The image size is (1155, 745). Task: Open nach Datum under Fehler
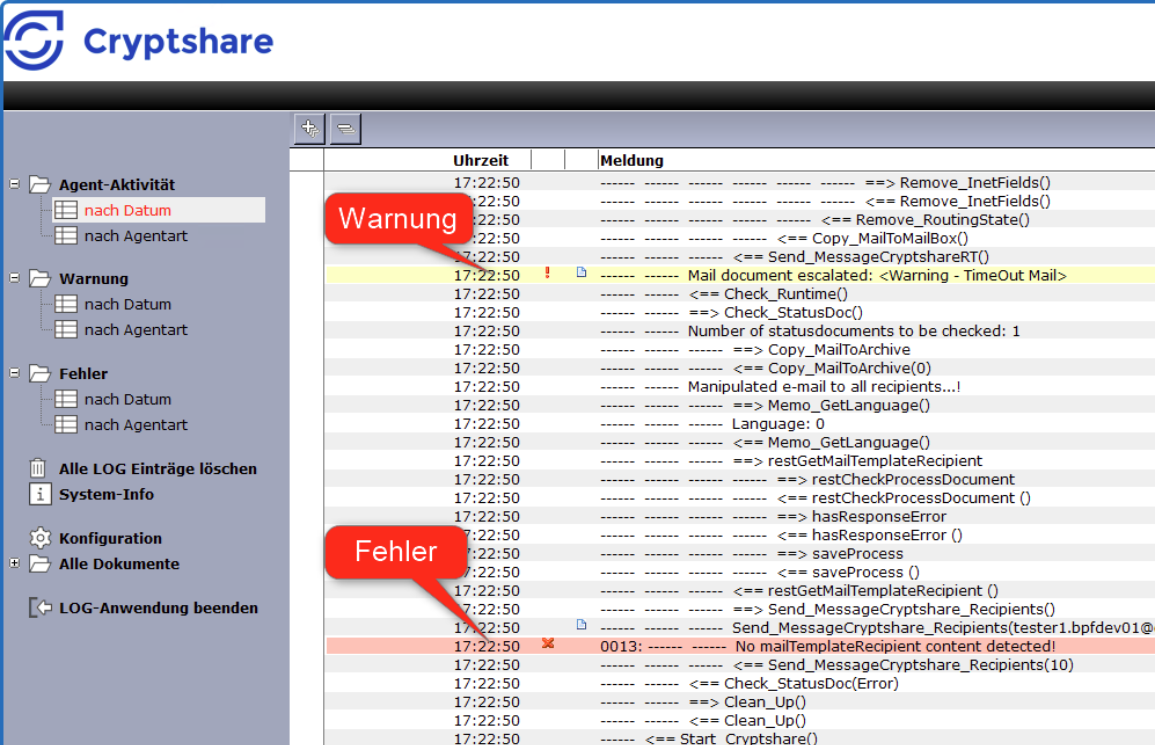[x=127, y=399]
